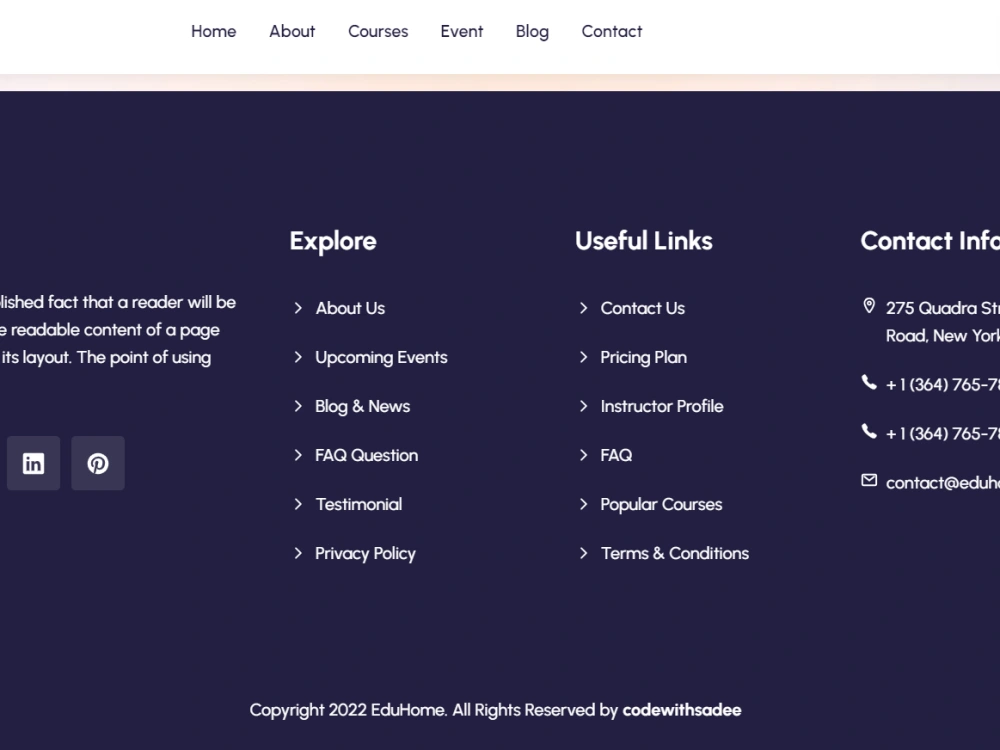Click chevron beside FAQ in Useful Links
1000x750 pixels.
point(583,455)
